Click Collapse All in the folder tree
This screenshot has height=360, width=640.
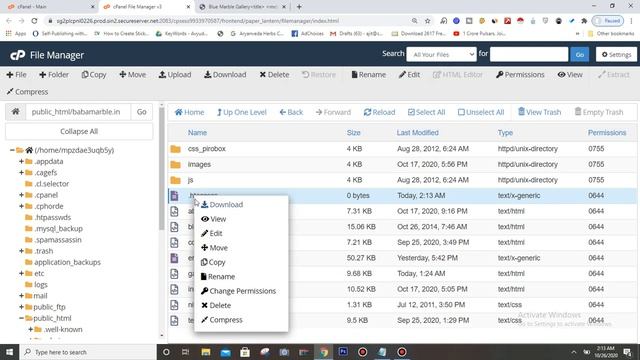pos(79,131)
